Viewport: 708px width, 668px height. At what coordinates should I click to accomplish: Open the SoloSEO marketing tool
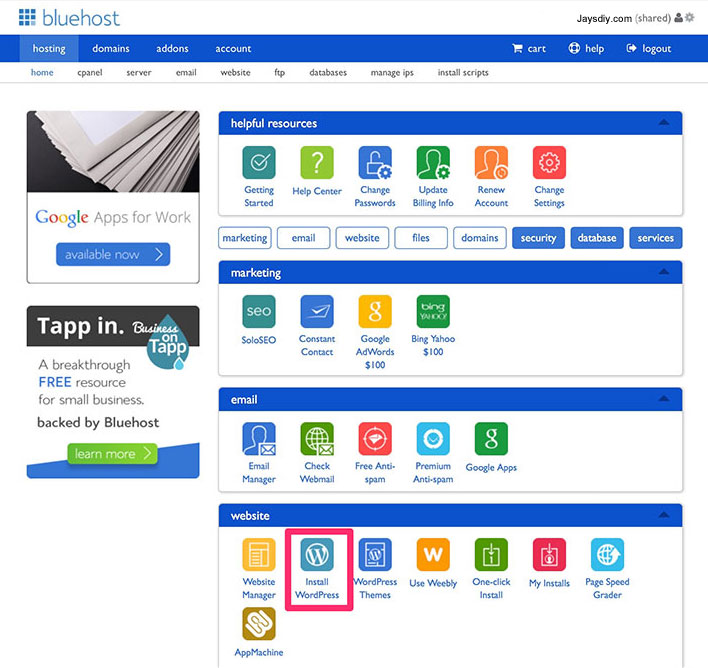[258, 312]
